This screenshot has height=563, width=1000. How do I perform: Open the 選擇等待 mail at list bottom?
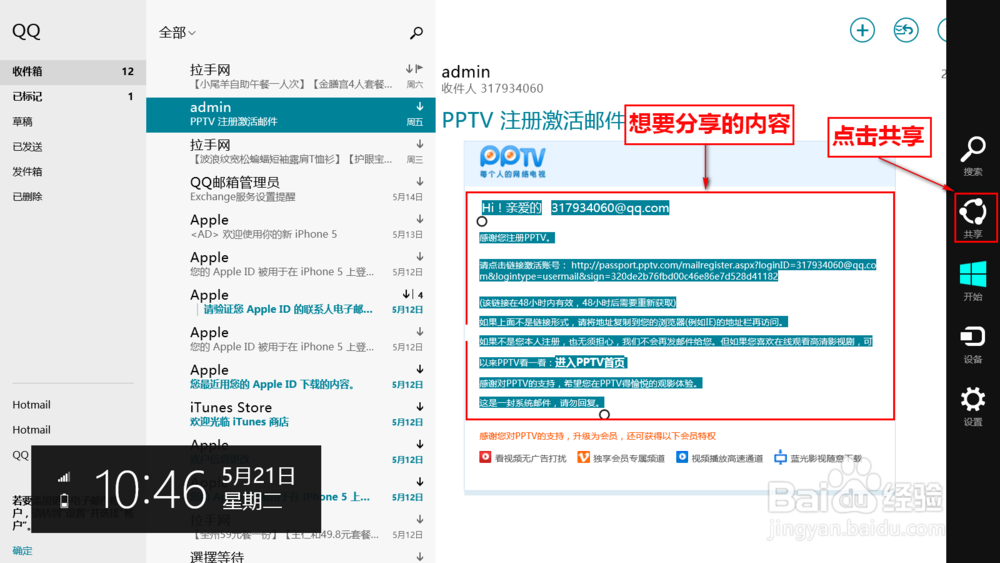(291, 555)
